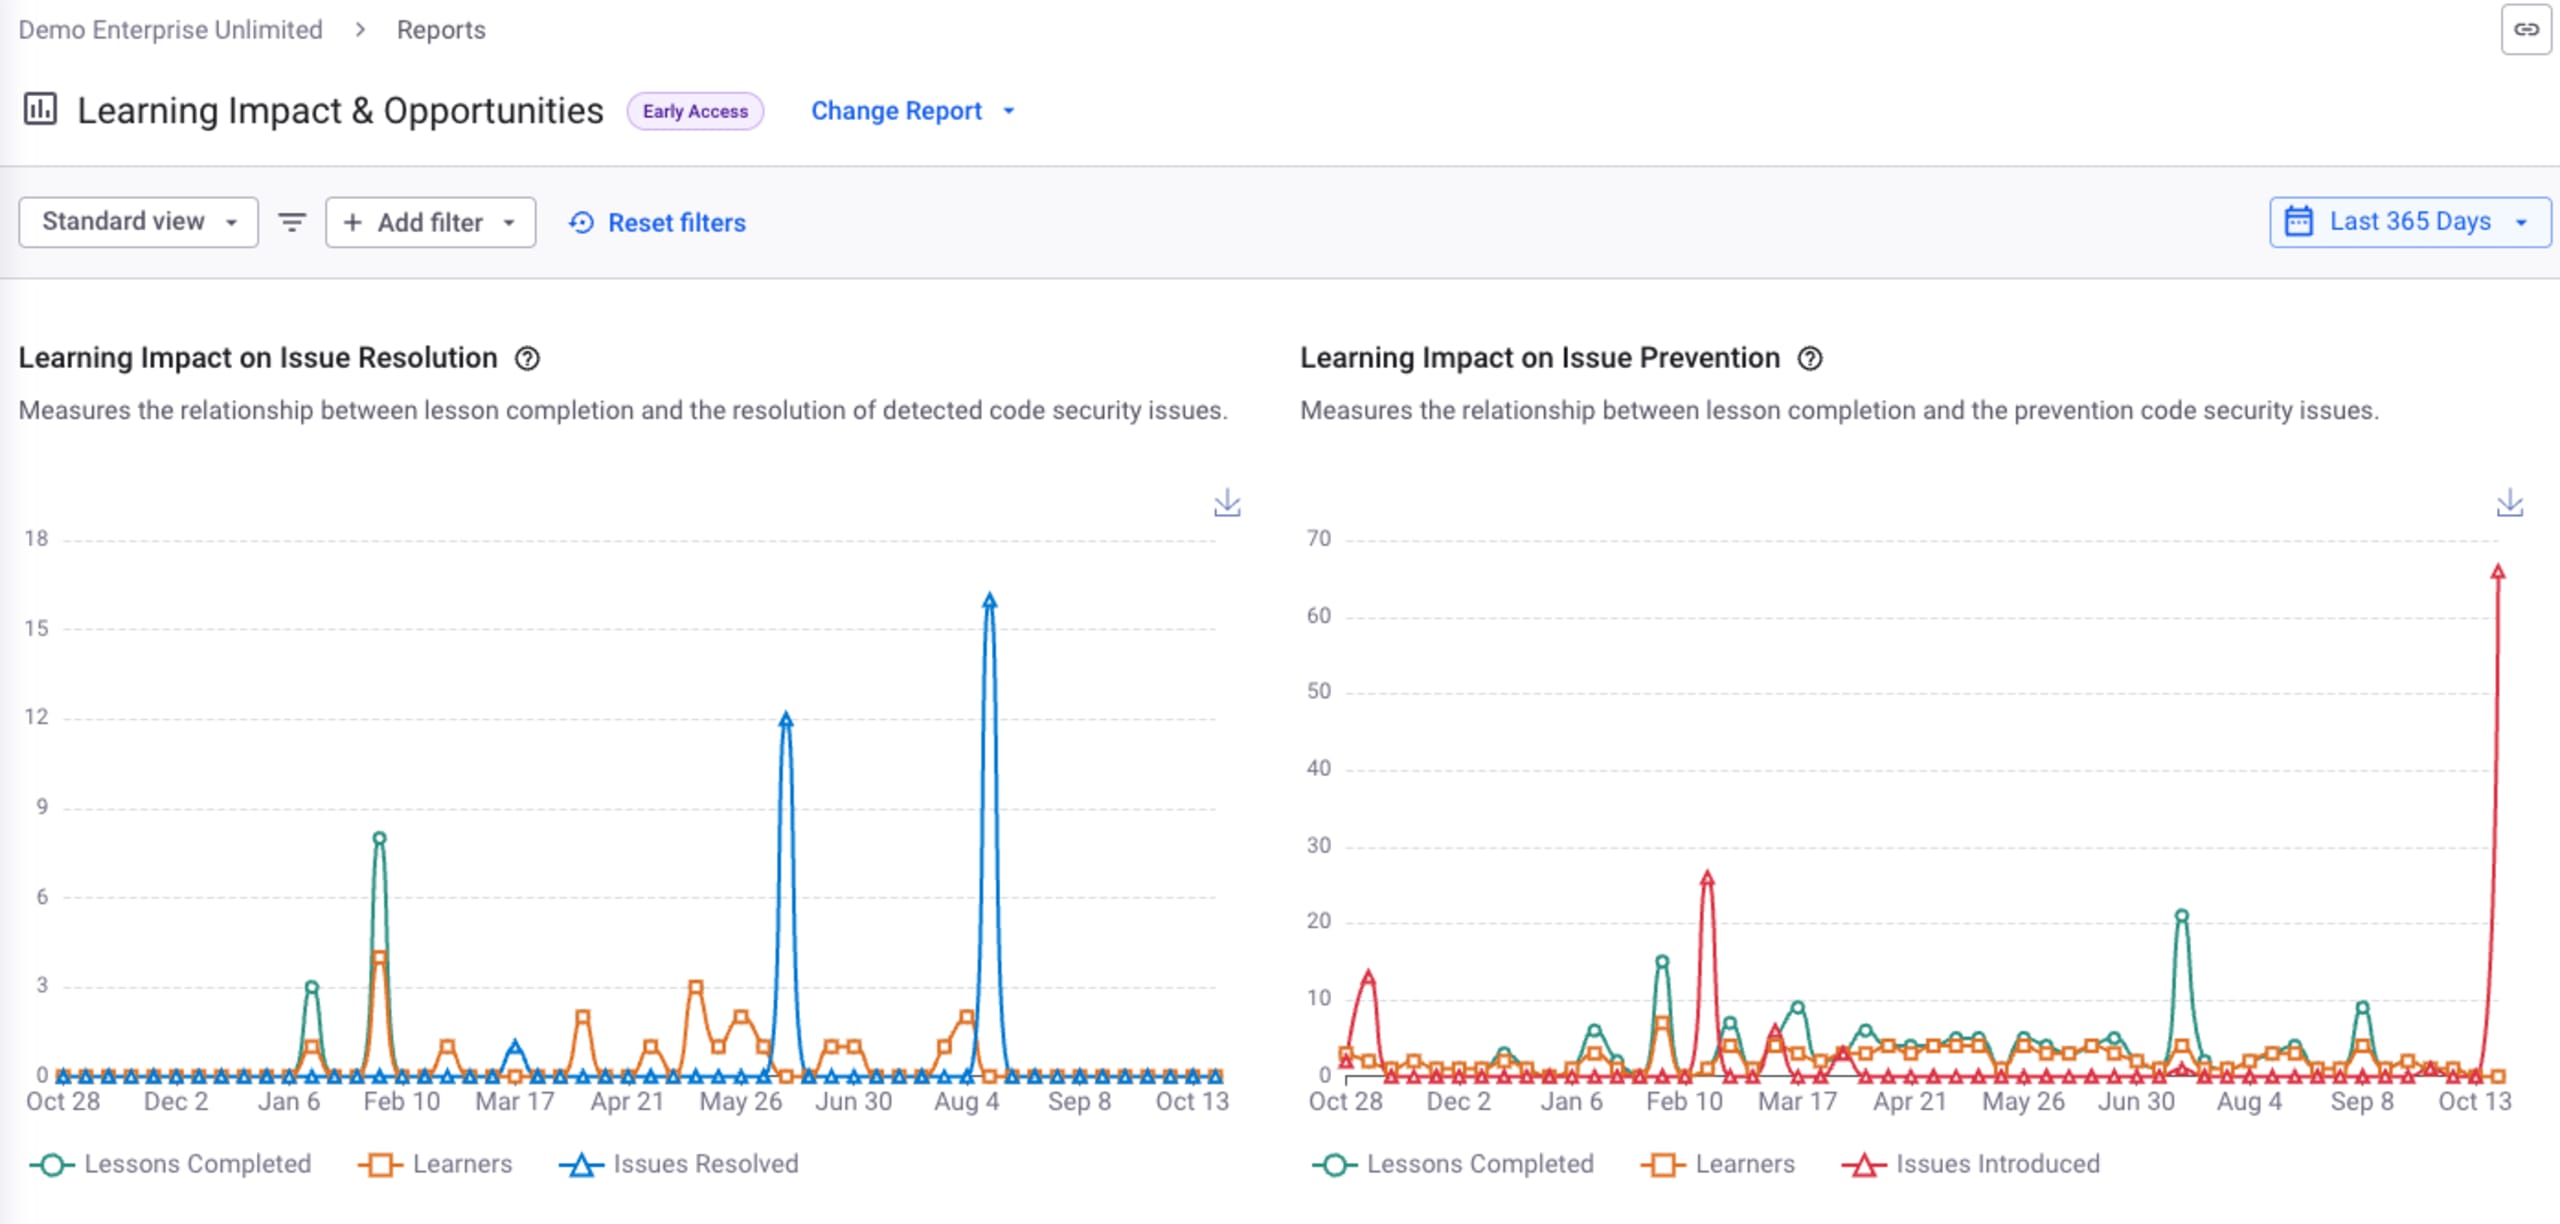Click the Early Access badge

(x=696, y=111)
